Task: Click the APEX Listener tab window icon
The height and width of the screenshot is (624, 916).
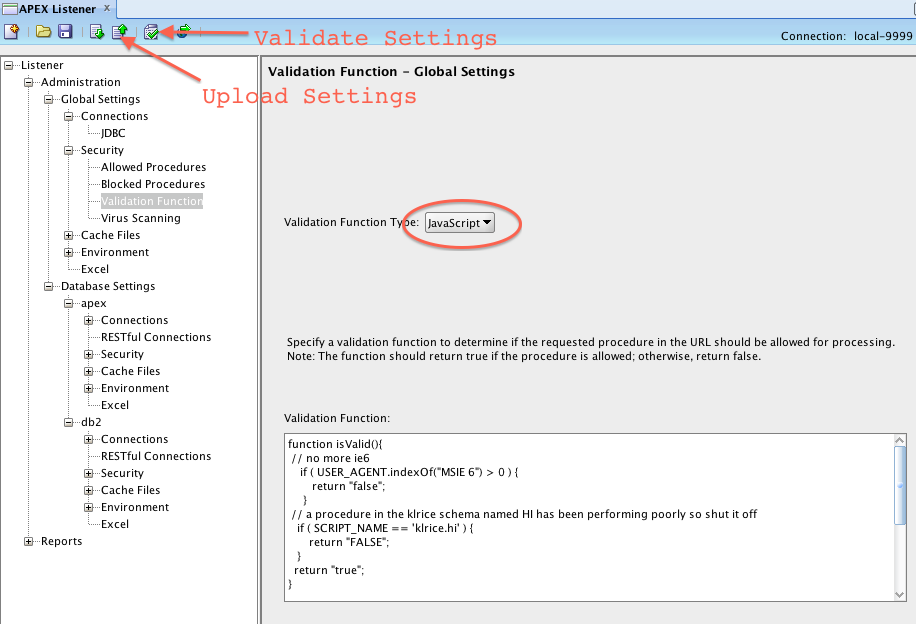Action: pyautogui.click(x=10, y=9)
